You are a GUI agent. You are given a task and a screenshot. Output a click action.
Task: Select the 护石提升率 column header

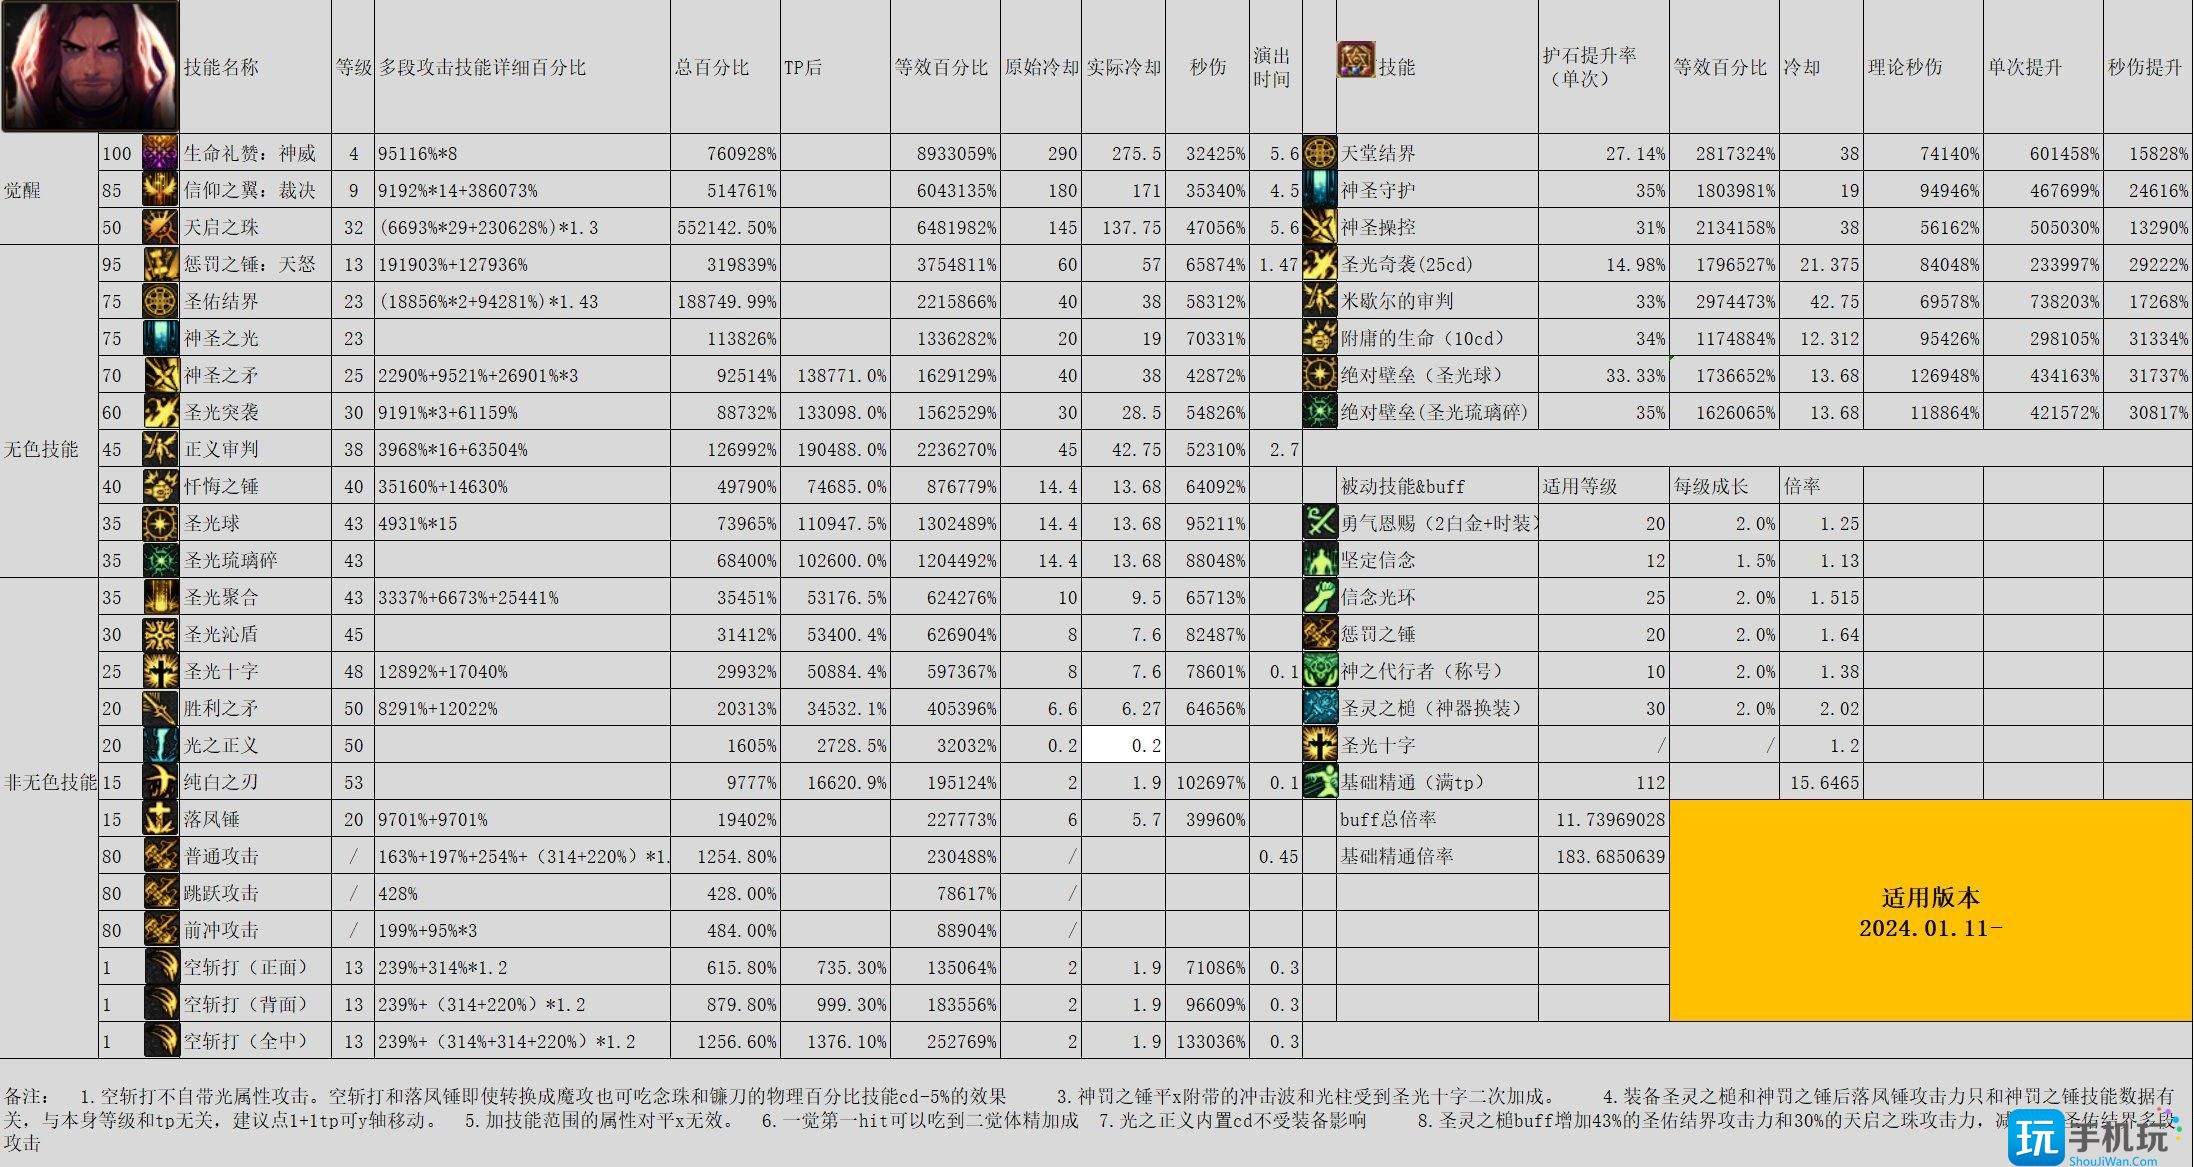pyautogui.click(x=1590, y=66)
